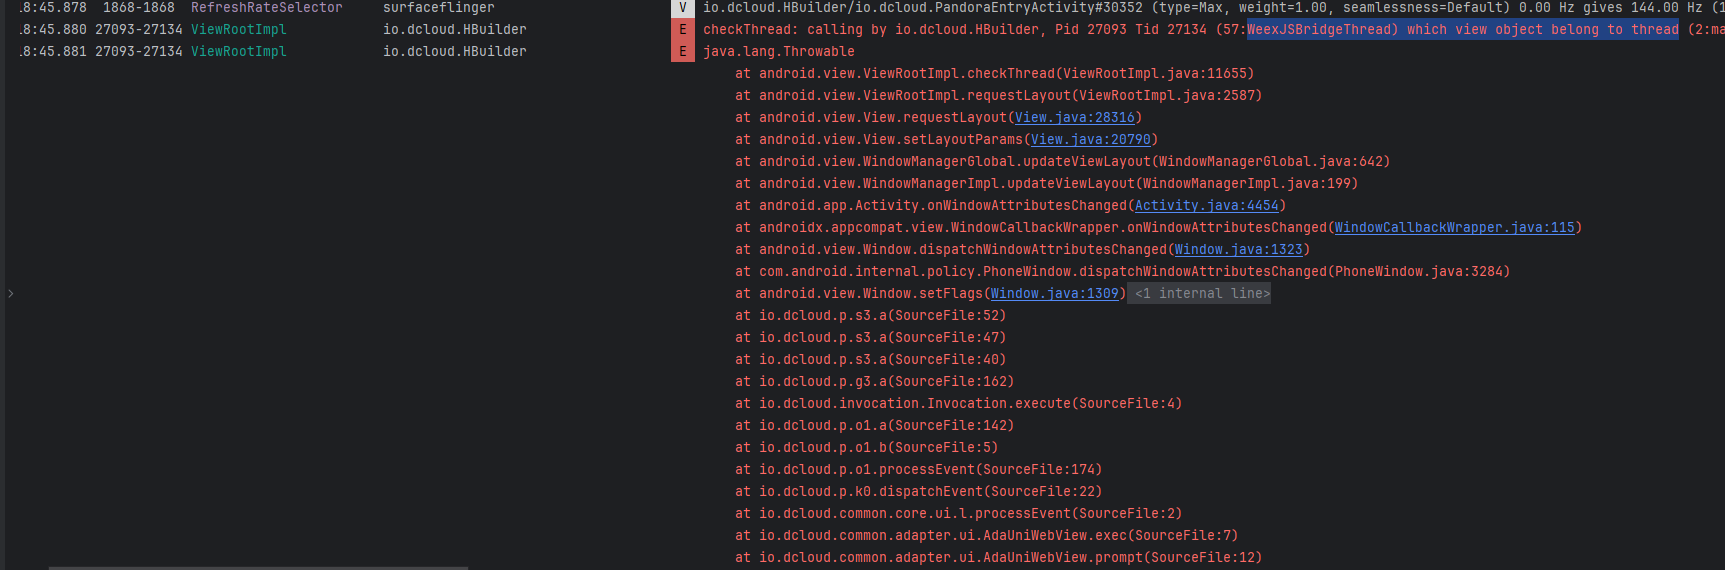
Task: Click the Invocation.execute(SourceFile:4) line
Action: click(x=959, y=404)
